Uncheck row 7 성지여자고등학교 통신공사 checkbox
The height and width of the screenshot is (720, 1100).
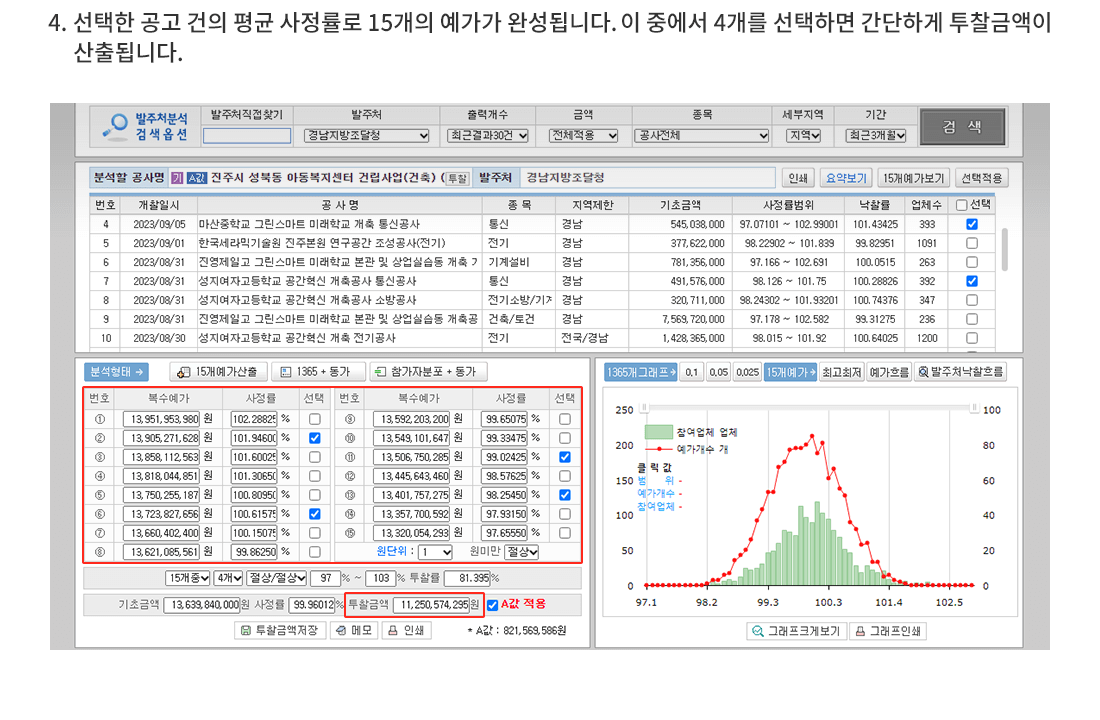click(x=971, y=281)
